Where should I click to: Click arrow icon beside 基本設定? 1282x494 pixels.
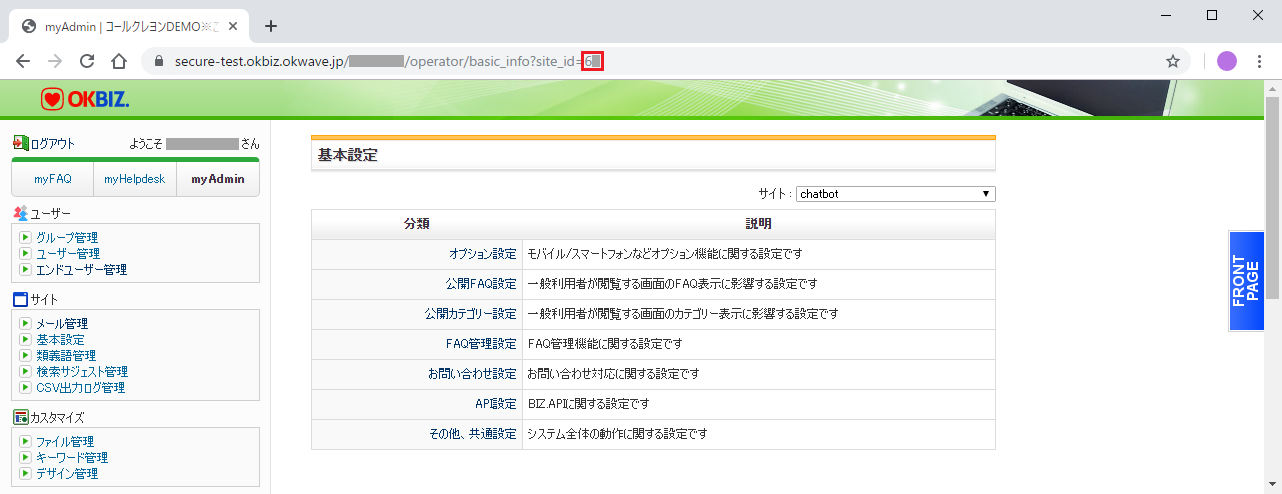click(x=26, y=340)
